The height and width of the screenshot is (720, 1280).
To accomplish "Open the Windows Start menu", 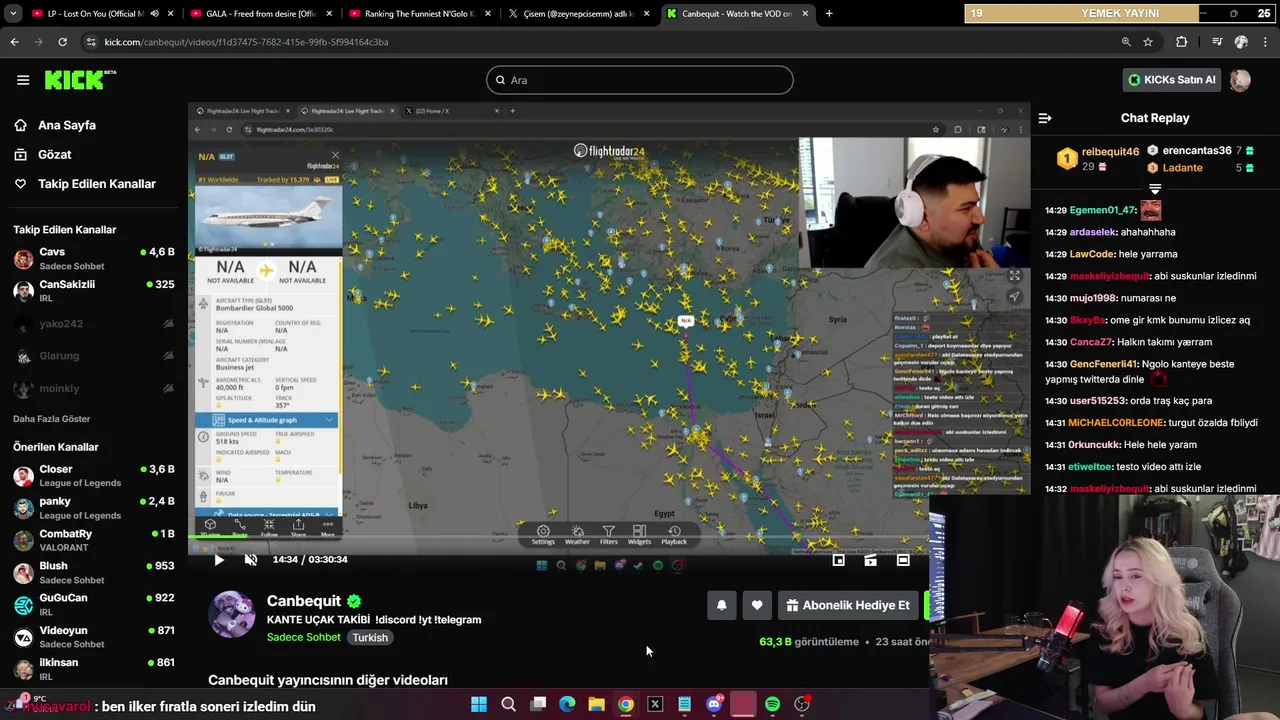I will (x=479, y=704).
